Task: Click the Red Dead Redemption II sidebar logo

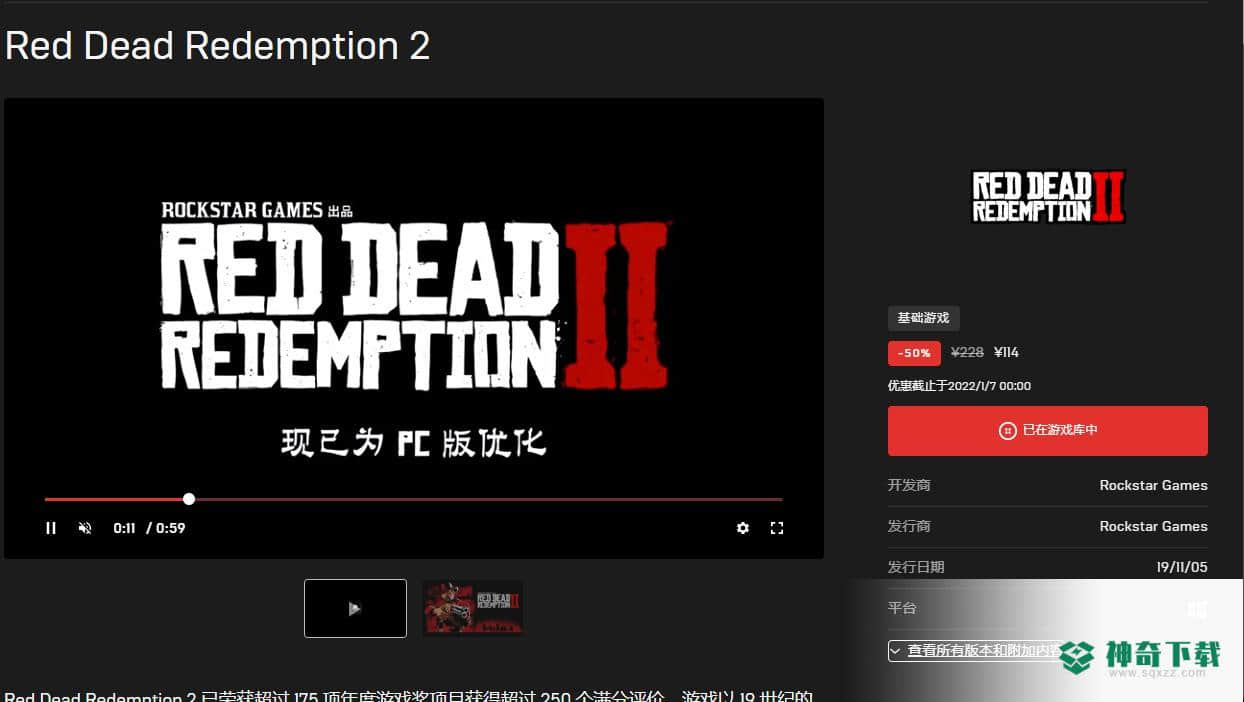Action: tap(1048, 196)
